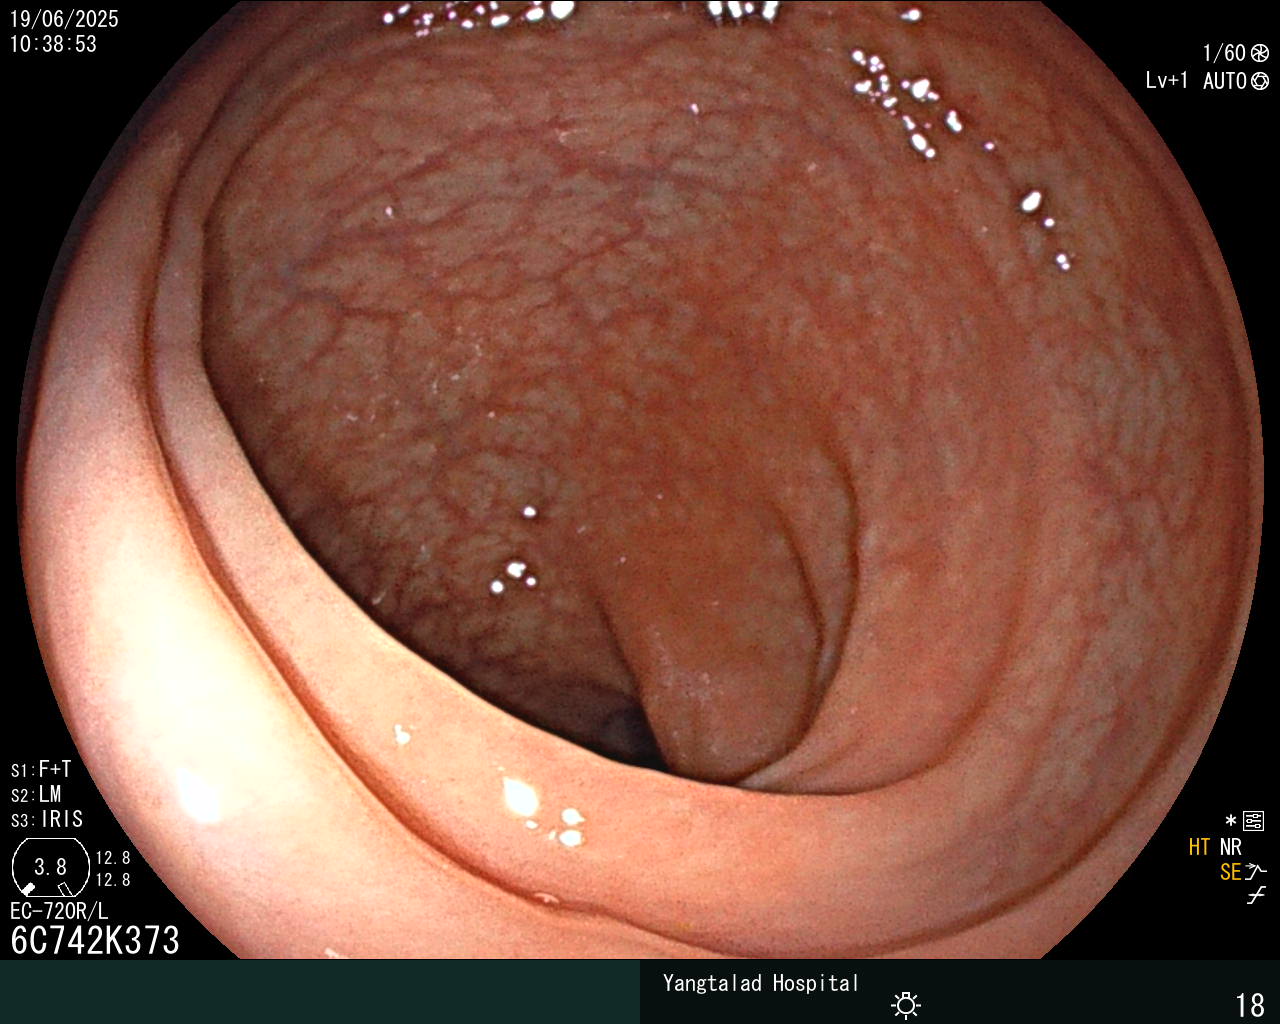Click the S1:F+T switch assignment
The image size is (1280, 1024).
pos(41,770)
